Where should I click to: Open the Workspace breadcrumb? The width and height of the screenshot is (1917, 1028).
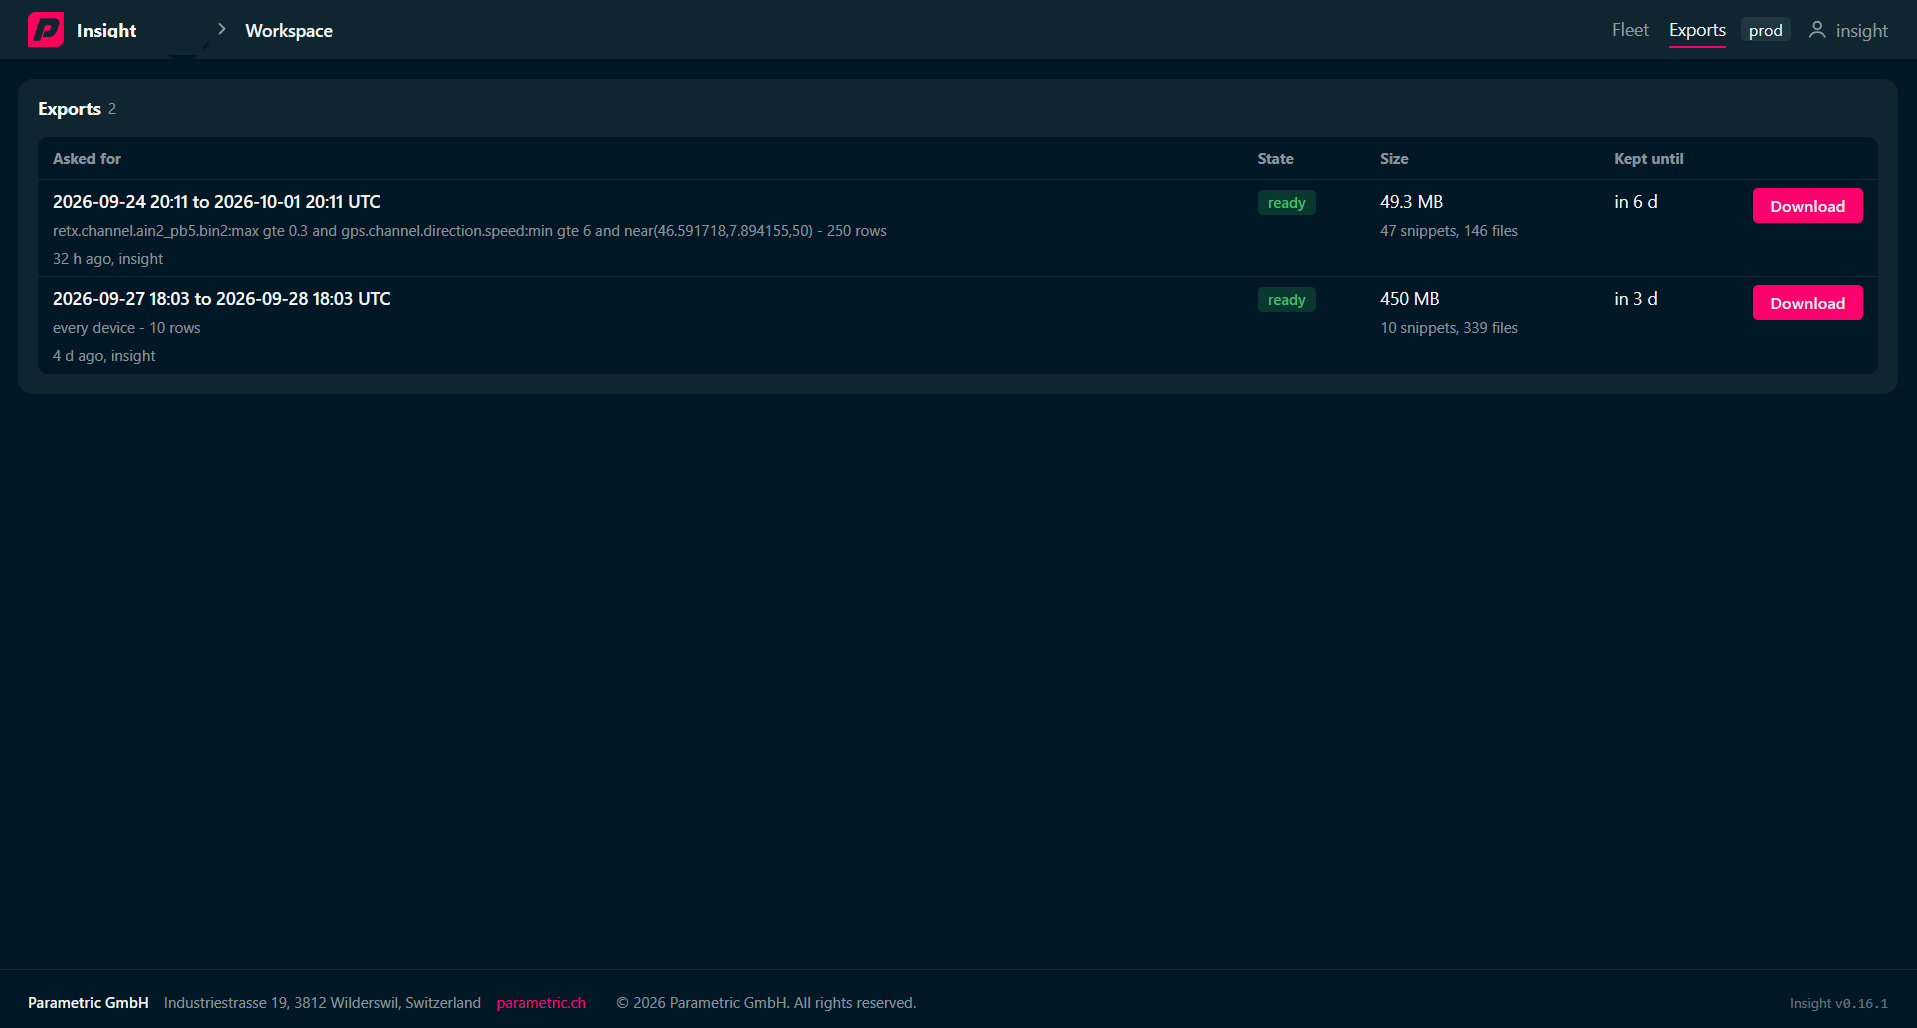(289, 31)
